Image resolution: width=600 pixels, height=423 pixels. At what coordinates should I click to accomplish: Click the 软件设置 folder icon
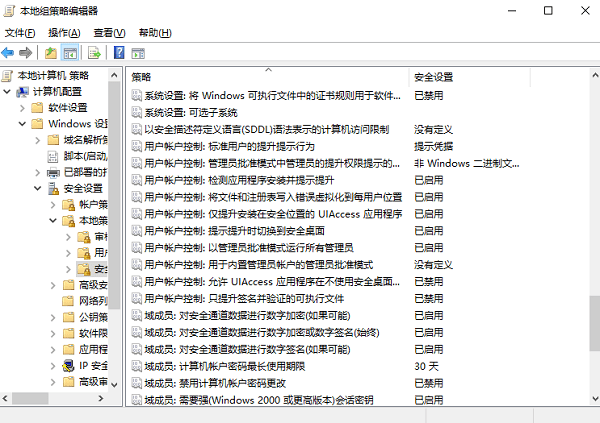pyautogui.click(x=37, y=108)
